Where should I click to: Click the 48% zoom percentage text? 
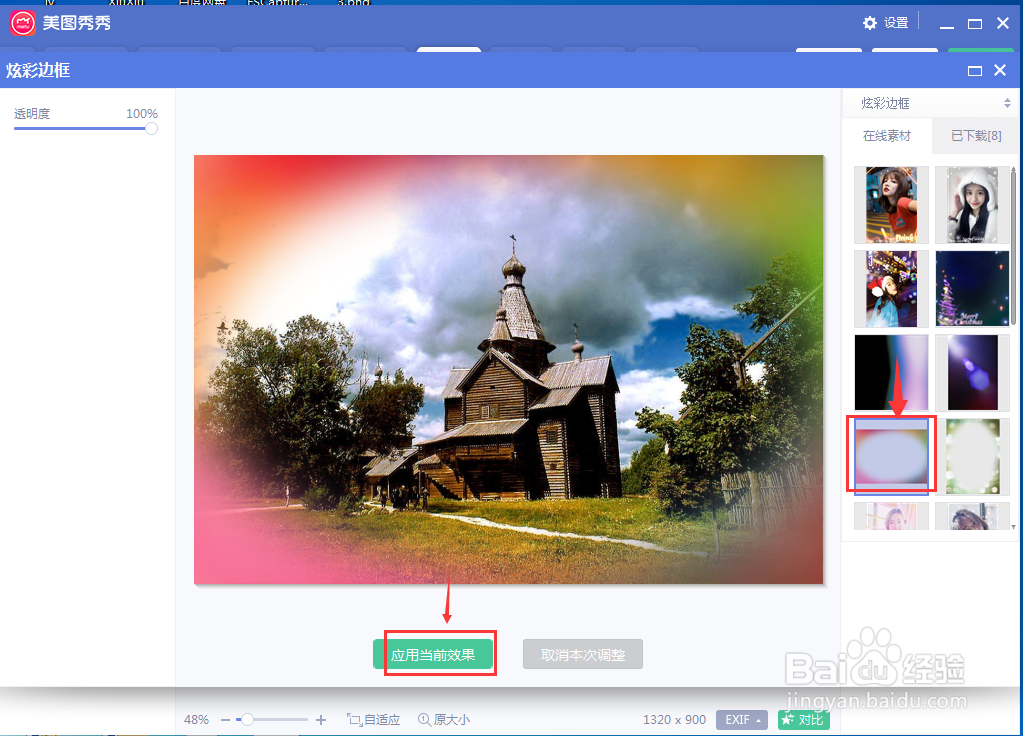pyautogui.click(x=196, y=720)
